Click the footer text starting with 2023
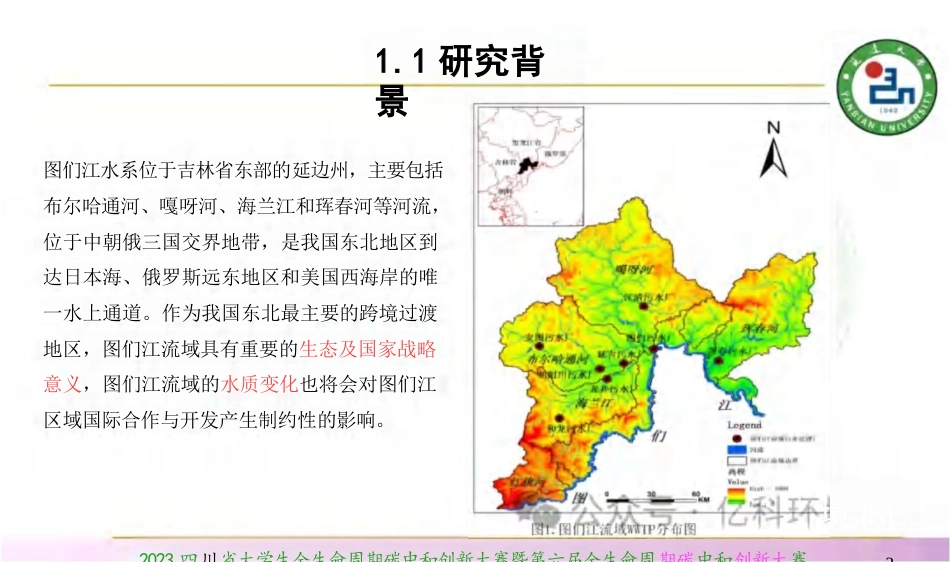 click(x=473, y=557)
